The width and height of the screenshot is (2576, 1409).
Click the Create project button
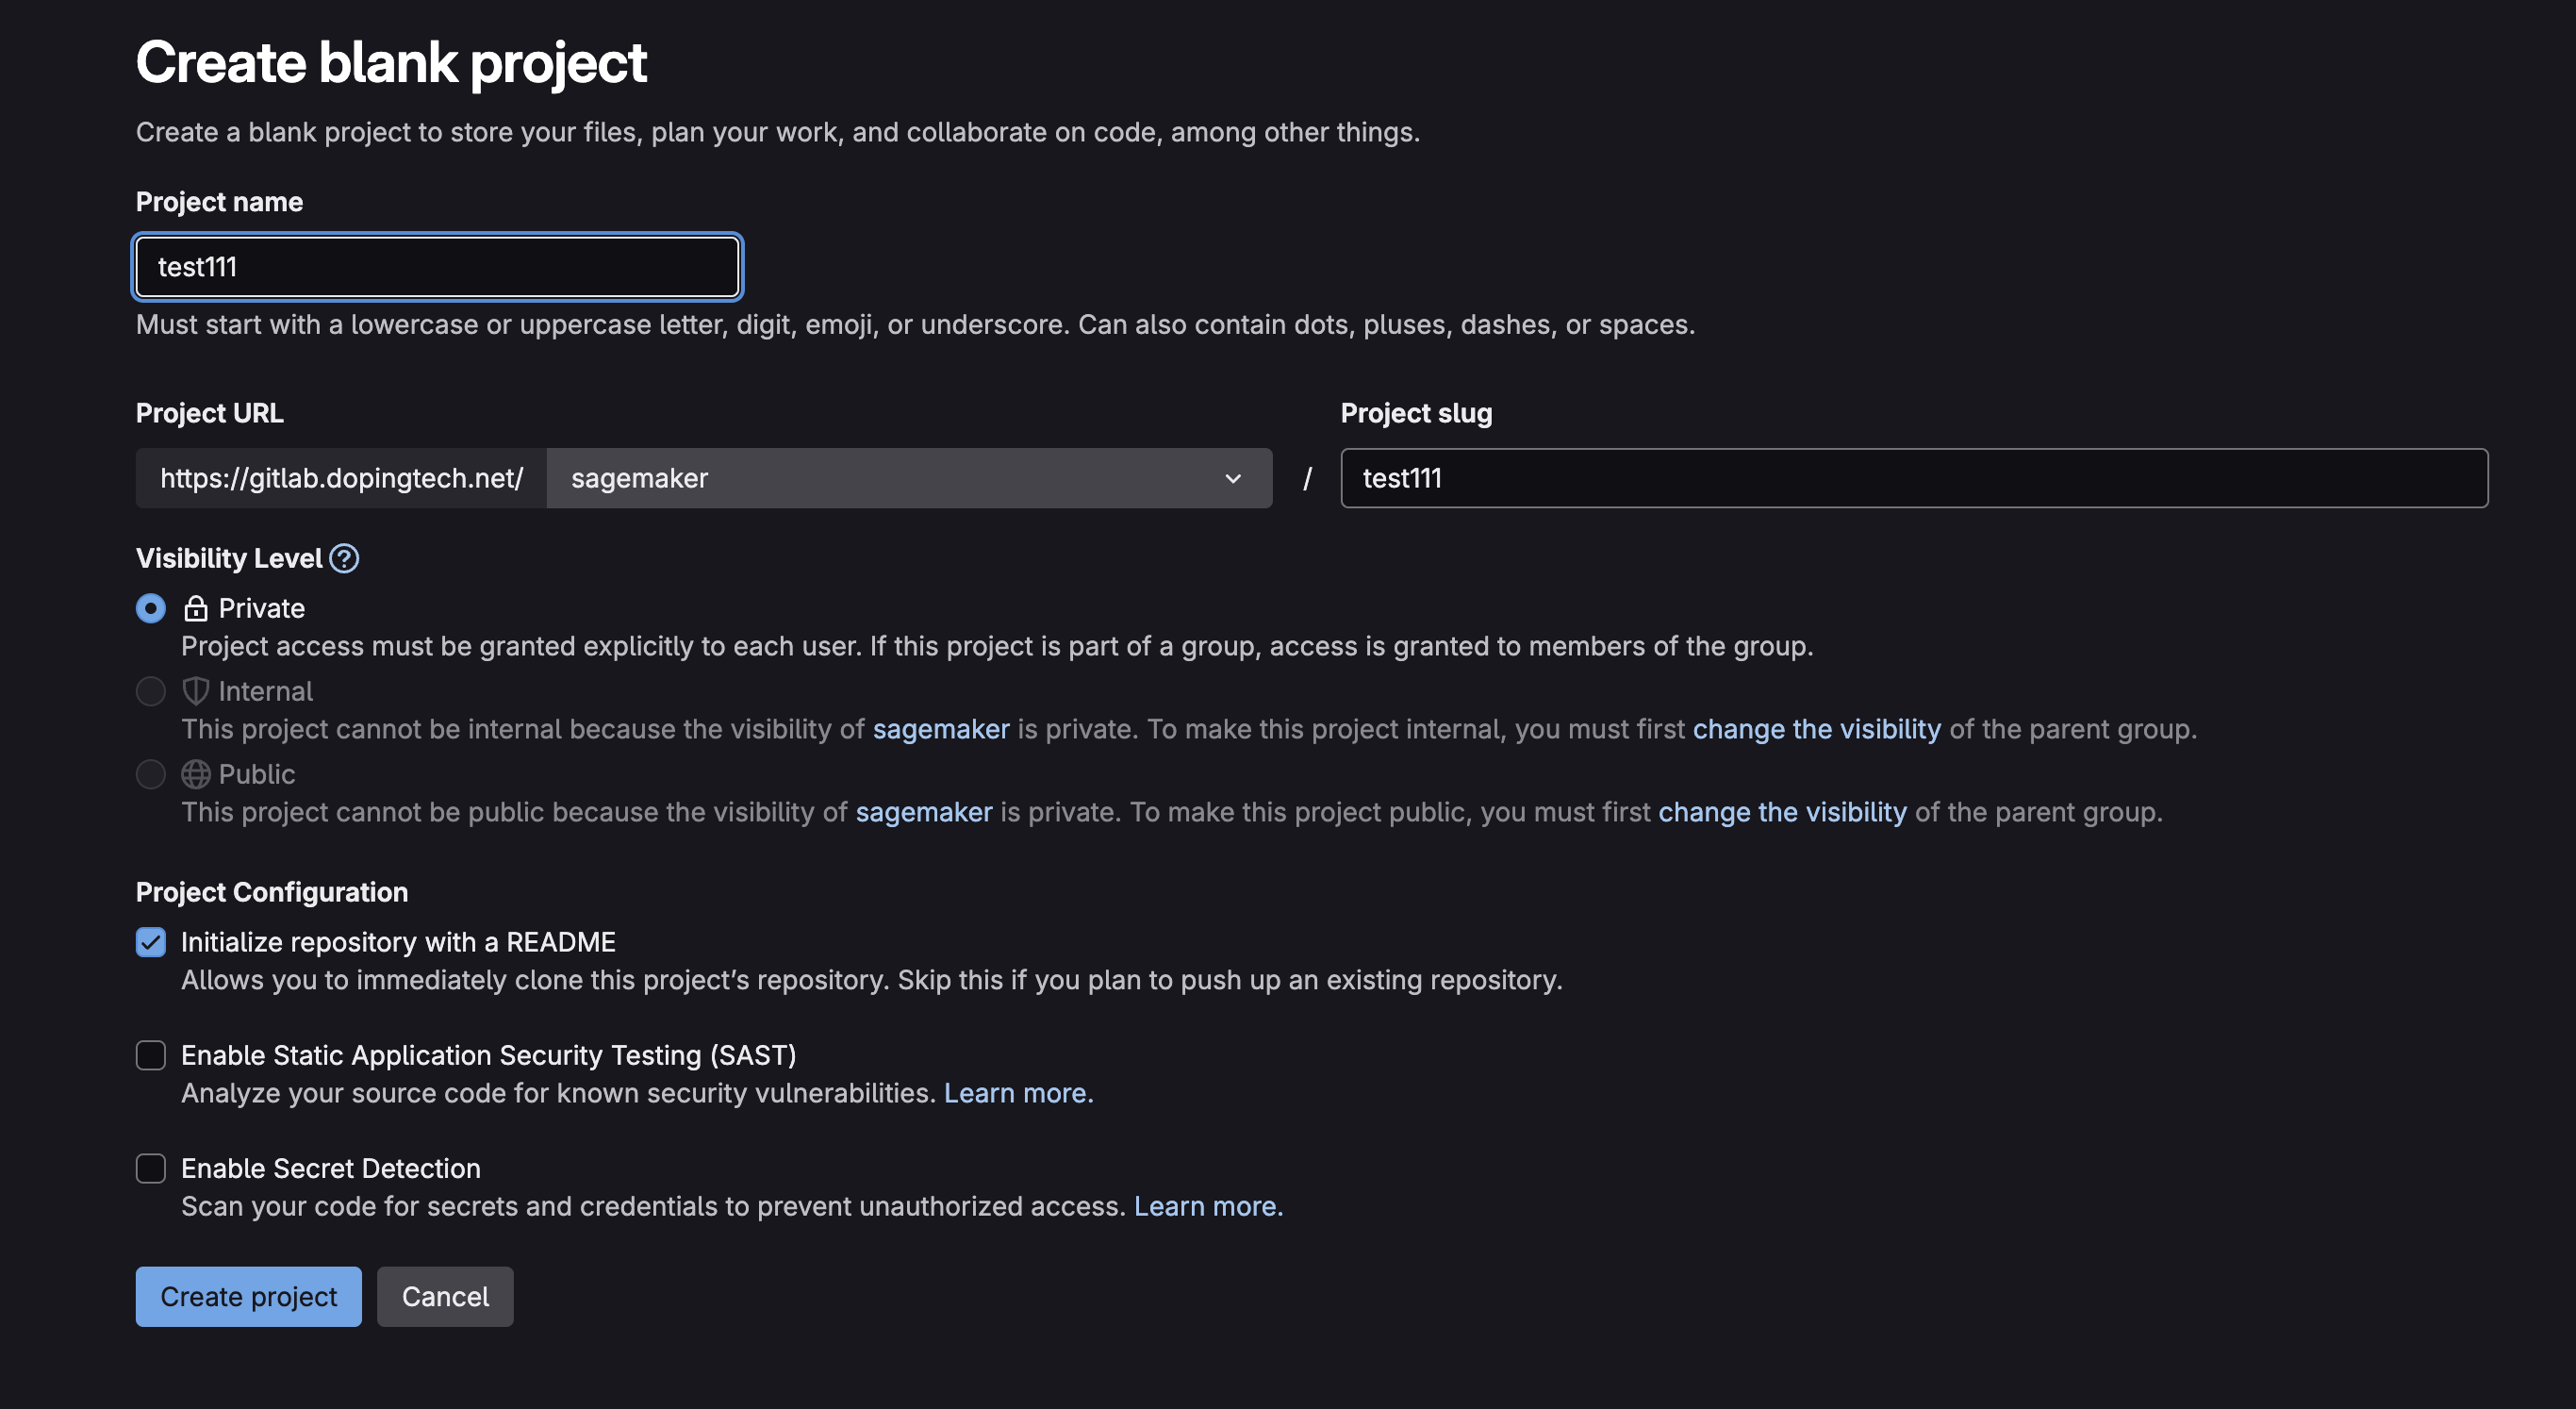(248, 1296)
